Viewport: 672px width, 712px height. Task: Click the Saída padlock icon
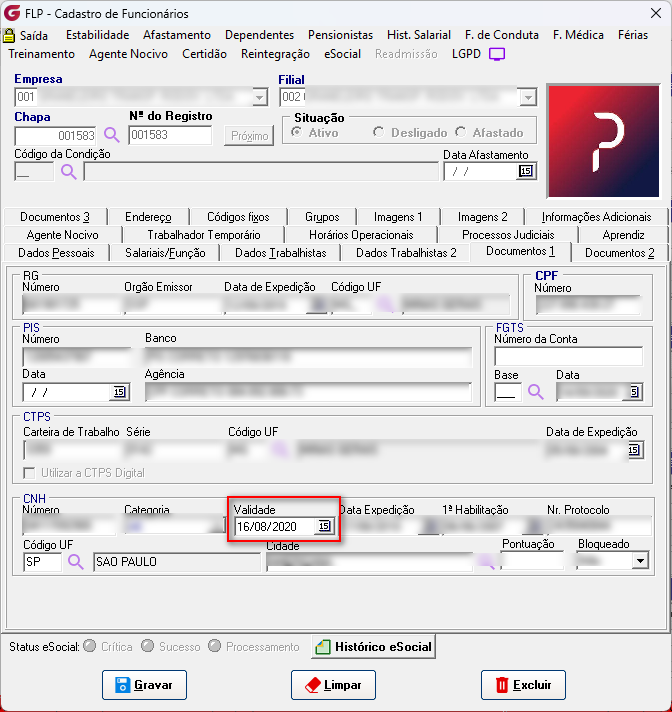(9, 35)
